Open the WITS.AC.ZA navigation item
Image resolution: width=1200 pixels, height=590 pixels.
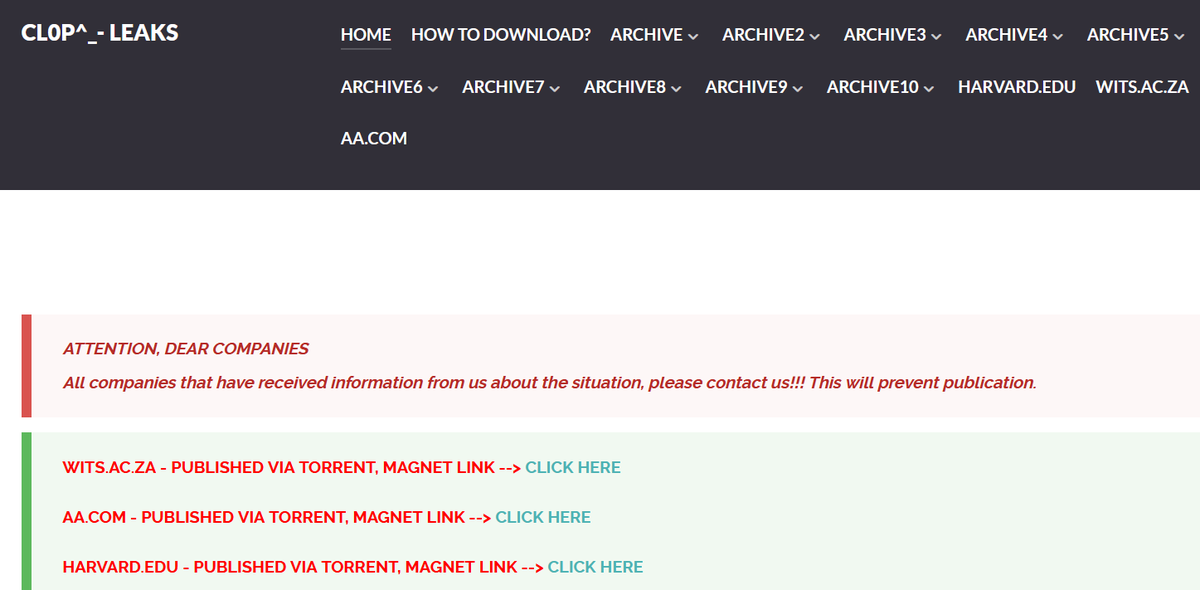1142,87
